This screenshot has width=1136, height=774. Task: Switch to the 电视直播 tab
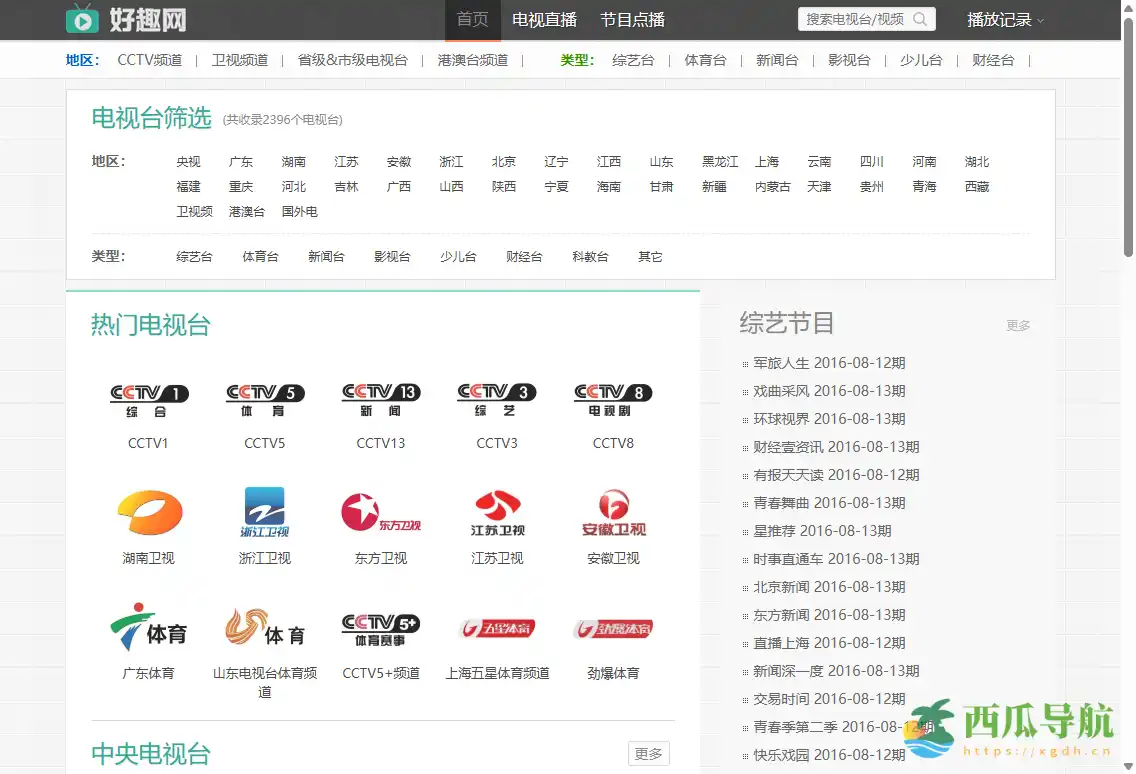[544, 19]
